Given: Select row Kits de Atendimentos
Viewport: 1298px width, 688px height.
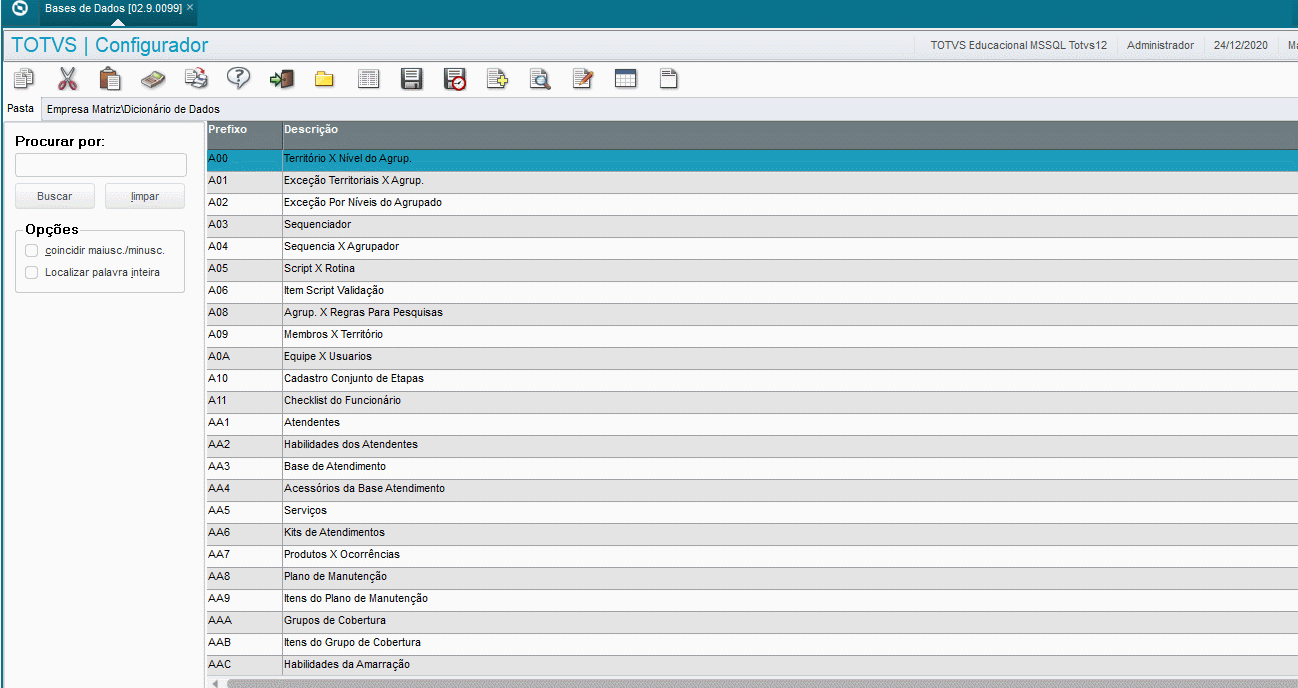Looking at the screenshot, I should tap(752, 533).
